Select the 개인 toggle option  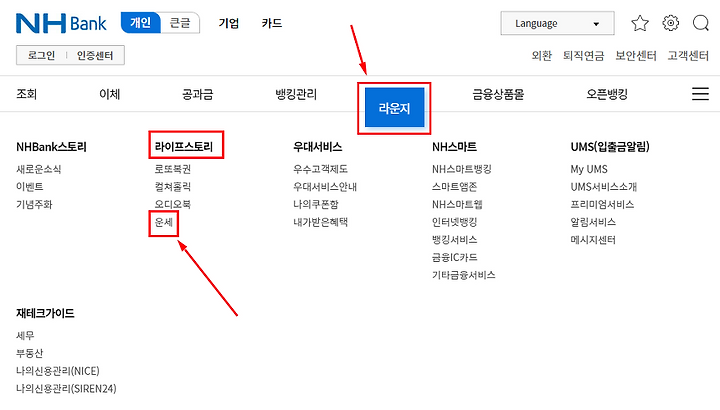point(141,22)
